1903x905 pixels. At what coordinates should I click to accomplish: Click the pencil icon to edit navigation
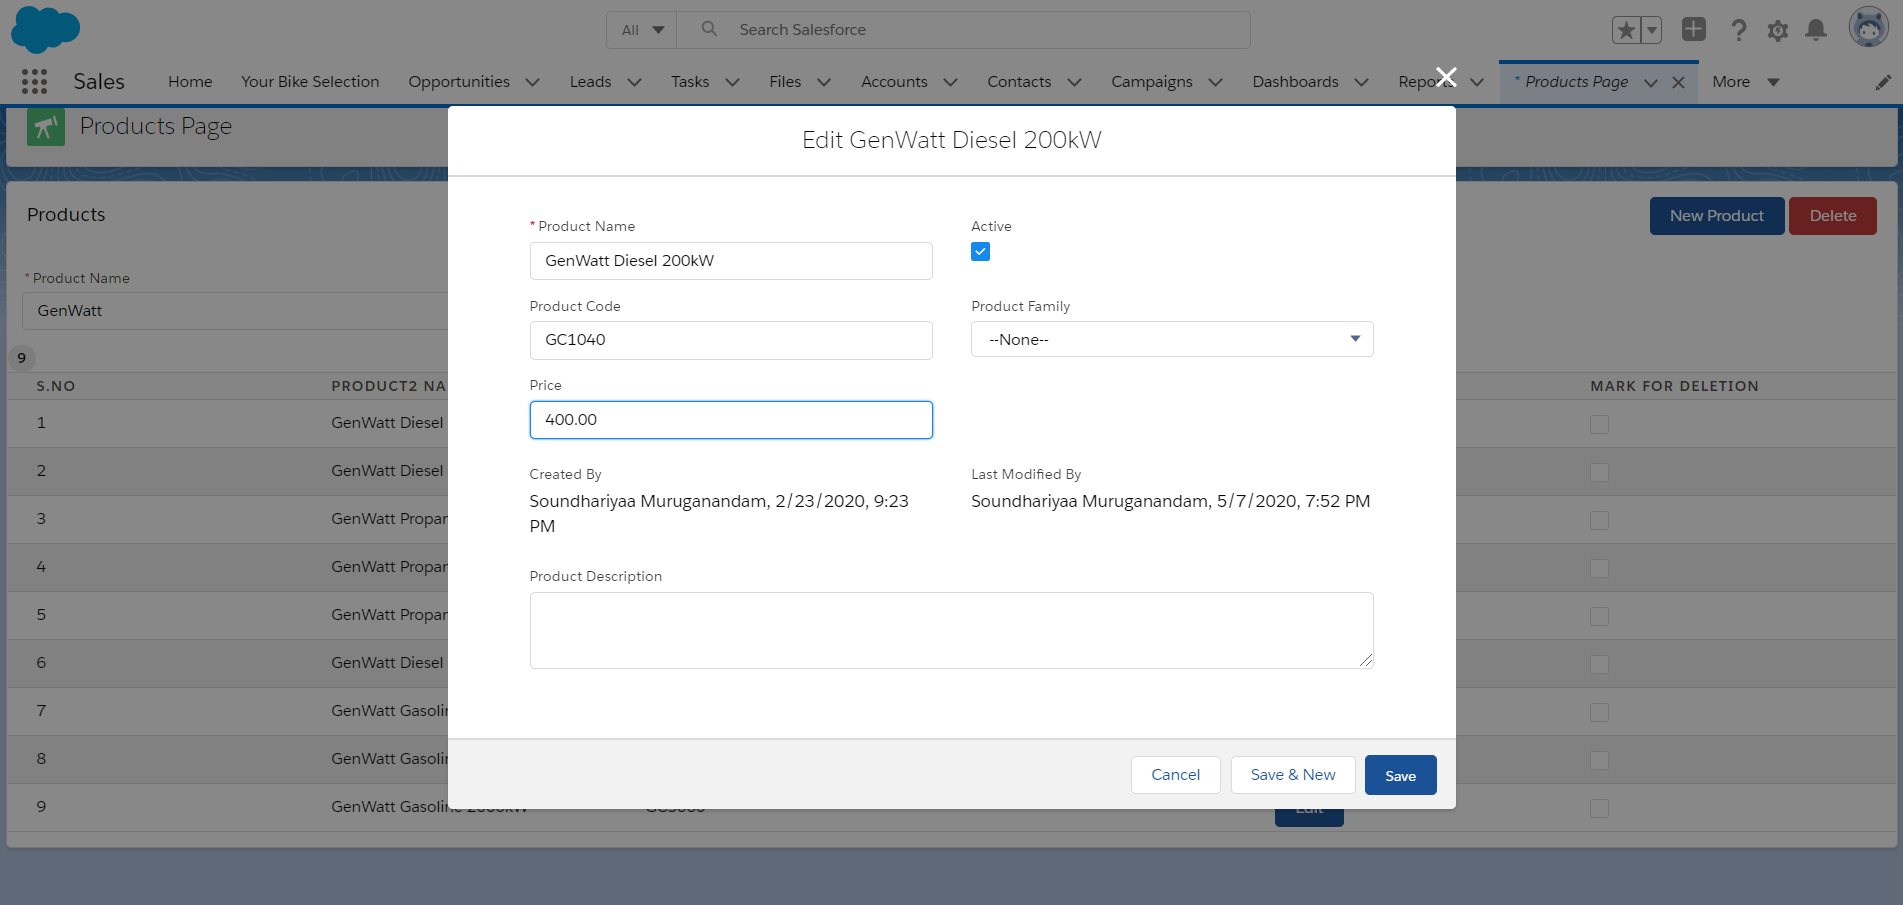point(1882,83)
